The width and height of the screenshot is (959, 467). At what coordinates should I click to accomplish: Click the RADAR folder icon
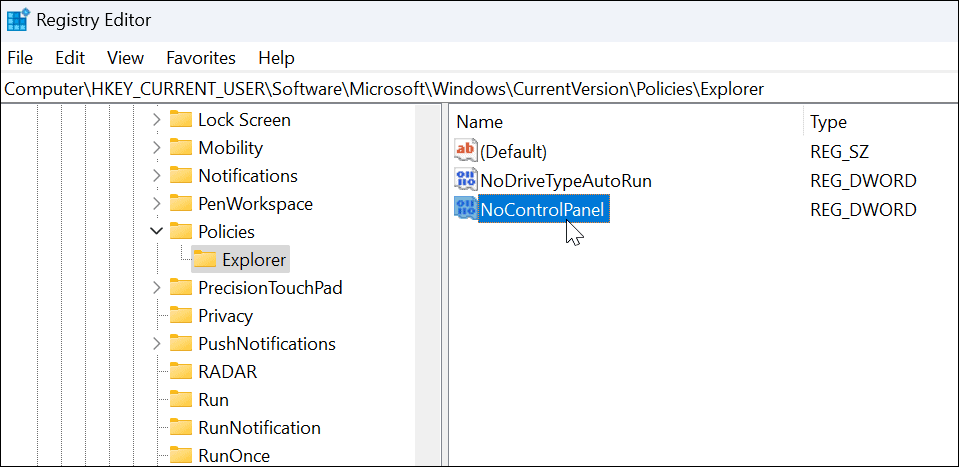(181, 372)
